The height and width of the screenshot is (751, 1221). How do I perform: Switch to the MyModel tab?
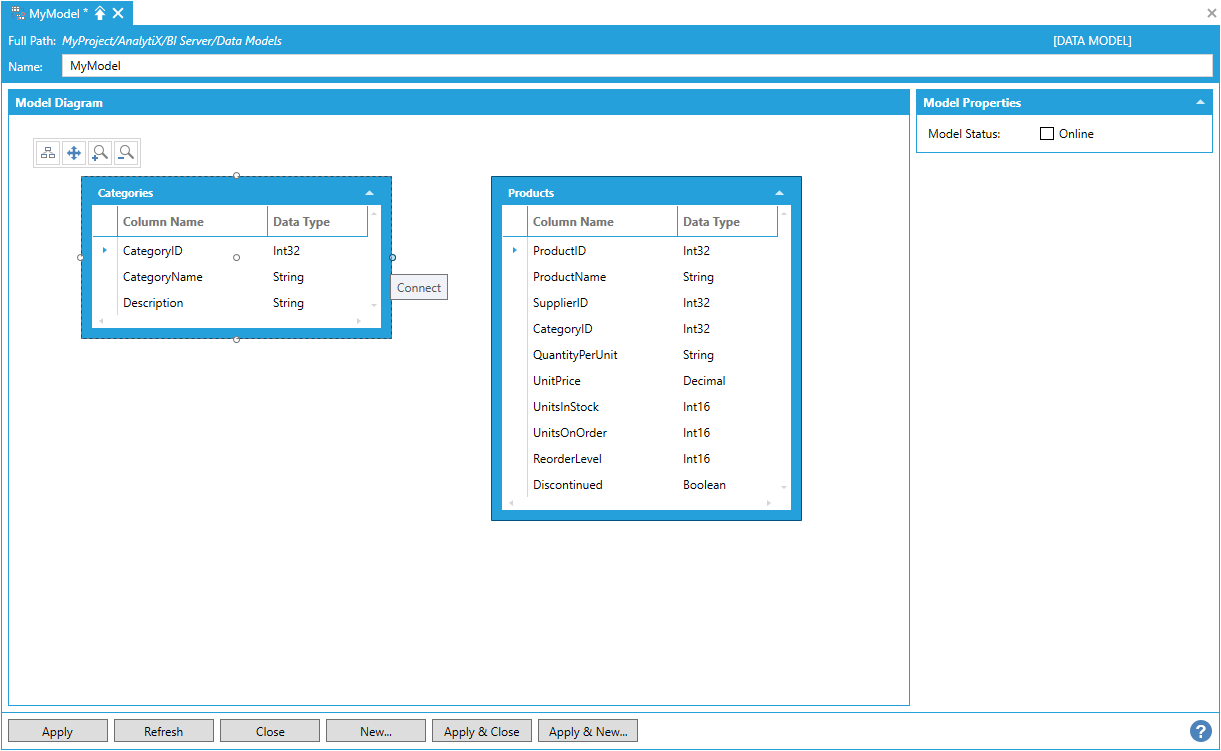click(52, 13)
